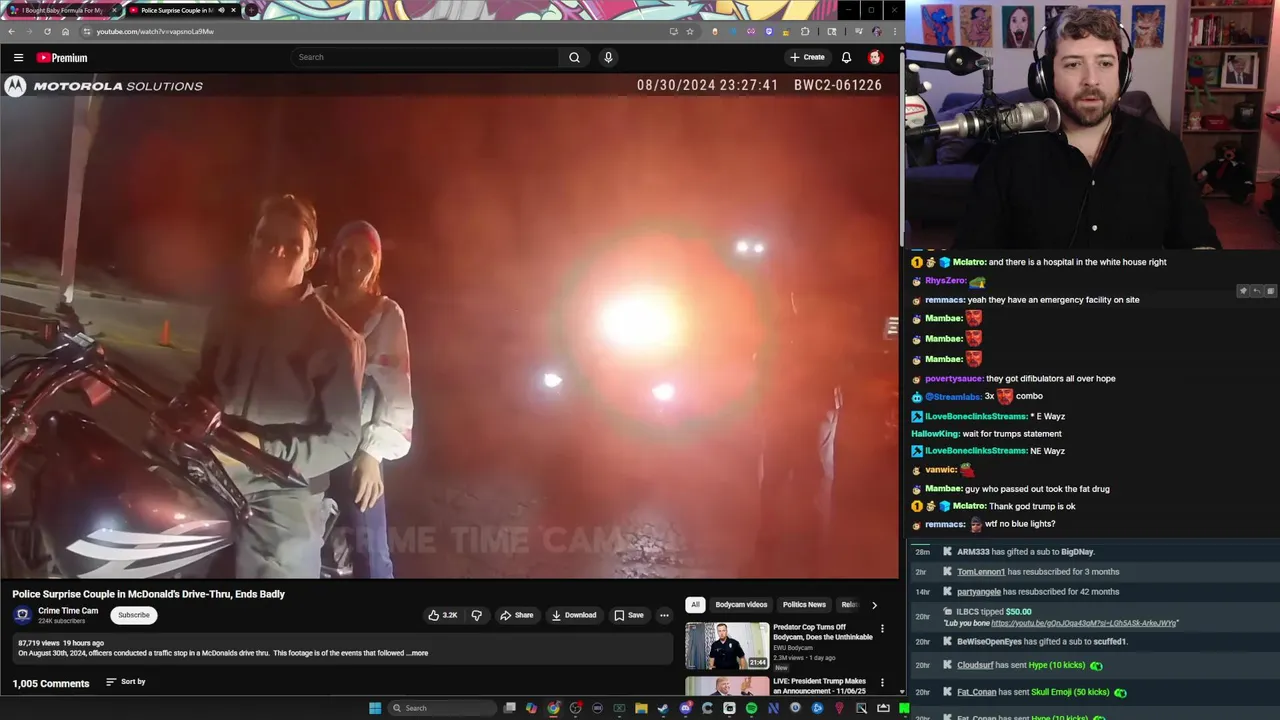This screenshot has width=1280, height=720.
Task: Click ARM333 gifted sub event entry
Action: [1026, 552]
